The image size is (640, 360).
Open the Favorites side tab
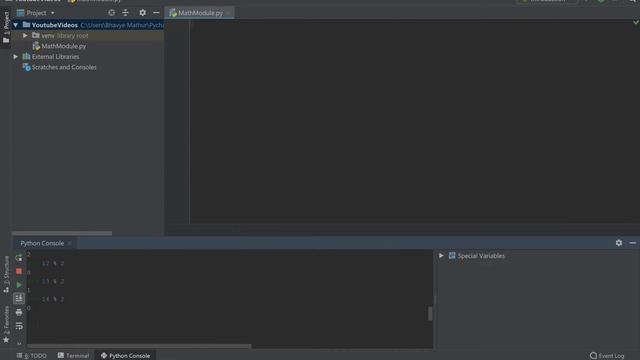coord(6,324)
